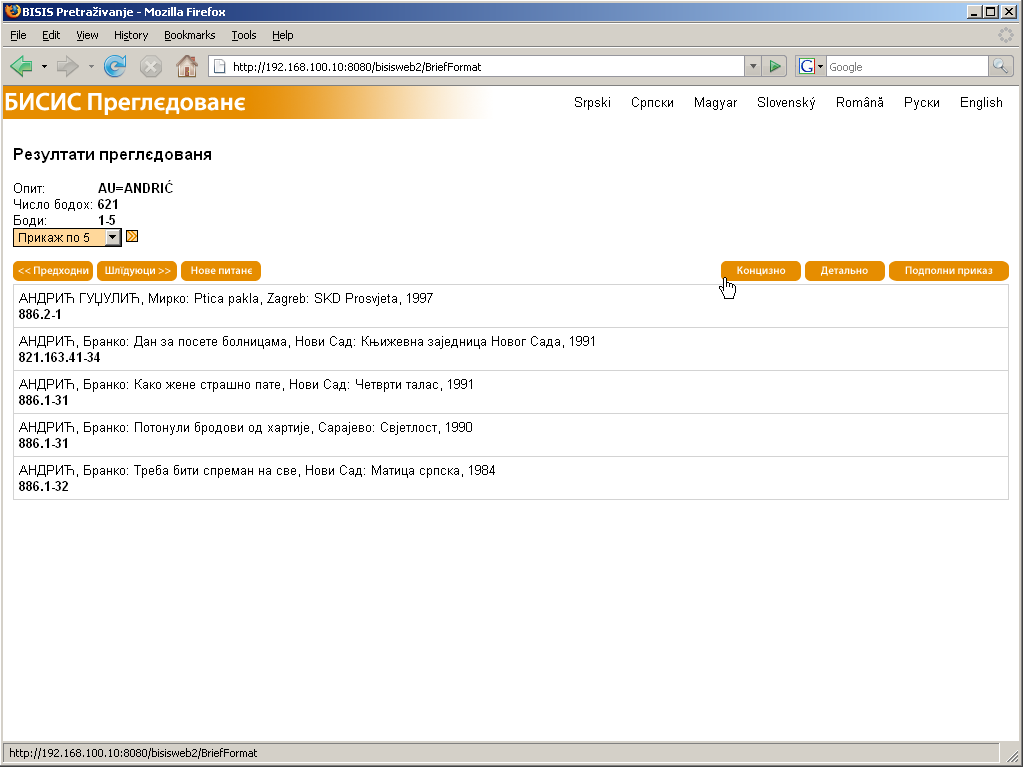Maximize the Firefox window
Screen dimensions: 1023x767
click(x=990, y=11)
